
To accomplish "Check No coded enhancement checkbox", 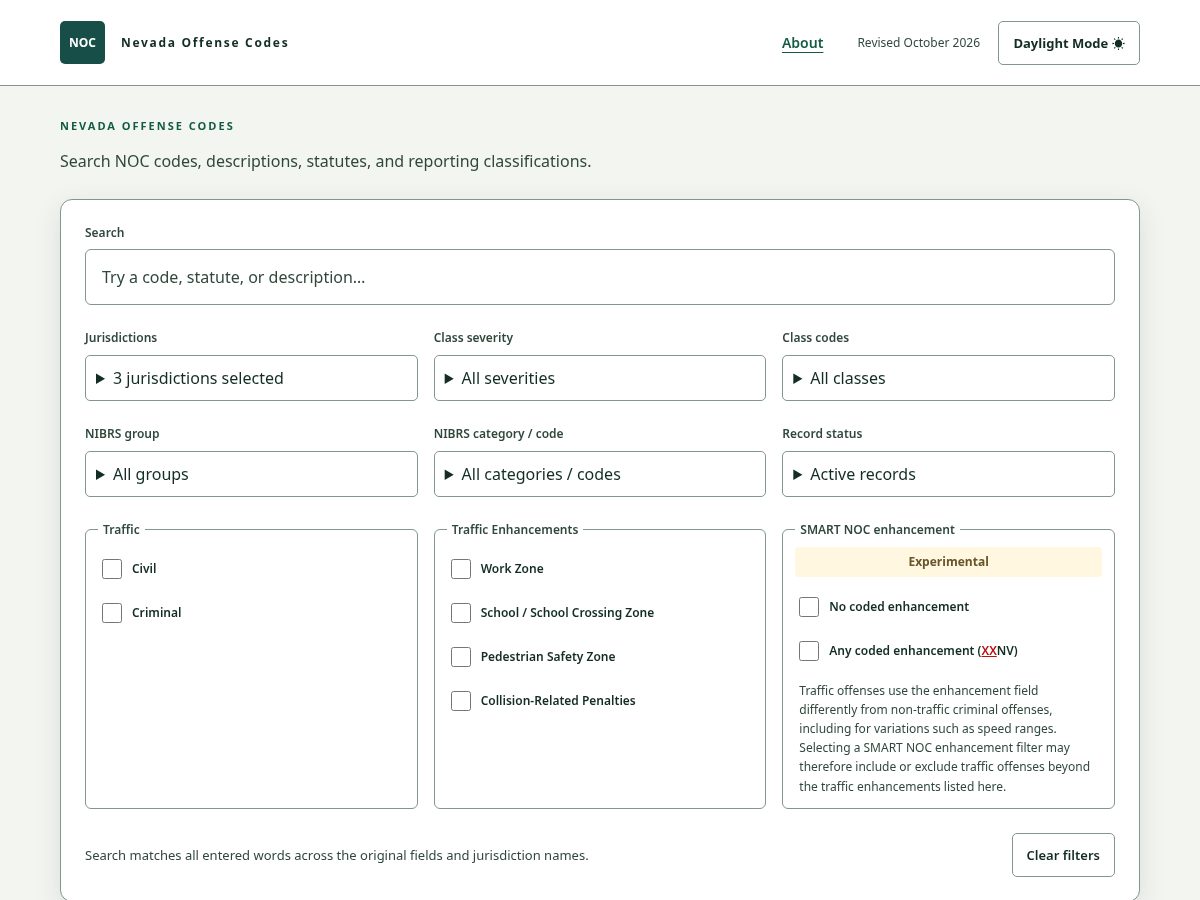I will tap(809, 607).
